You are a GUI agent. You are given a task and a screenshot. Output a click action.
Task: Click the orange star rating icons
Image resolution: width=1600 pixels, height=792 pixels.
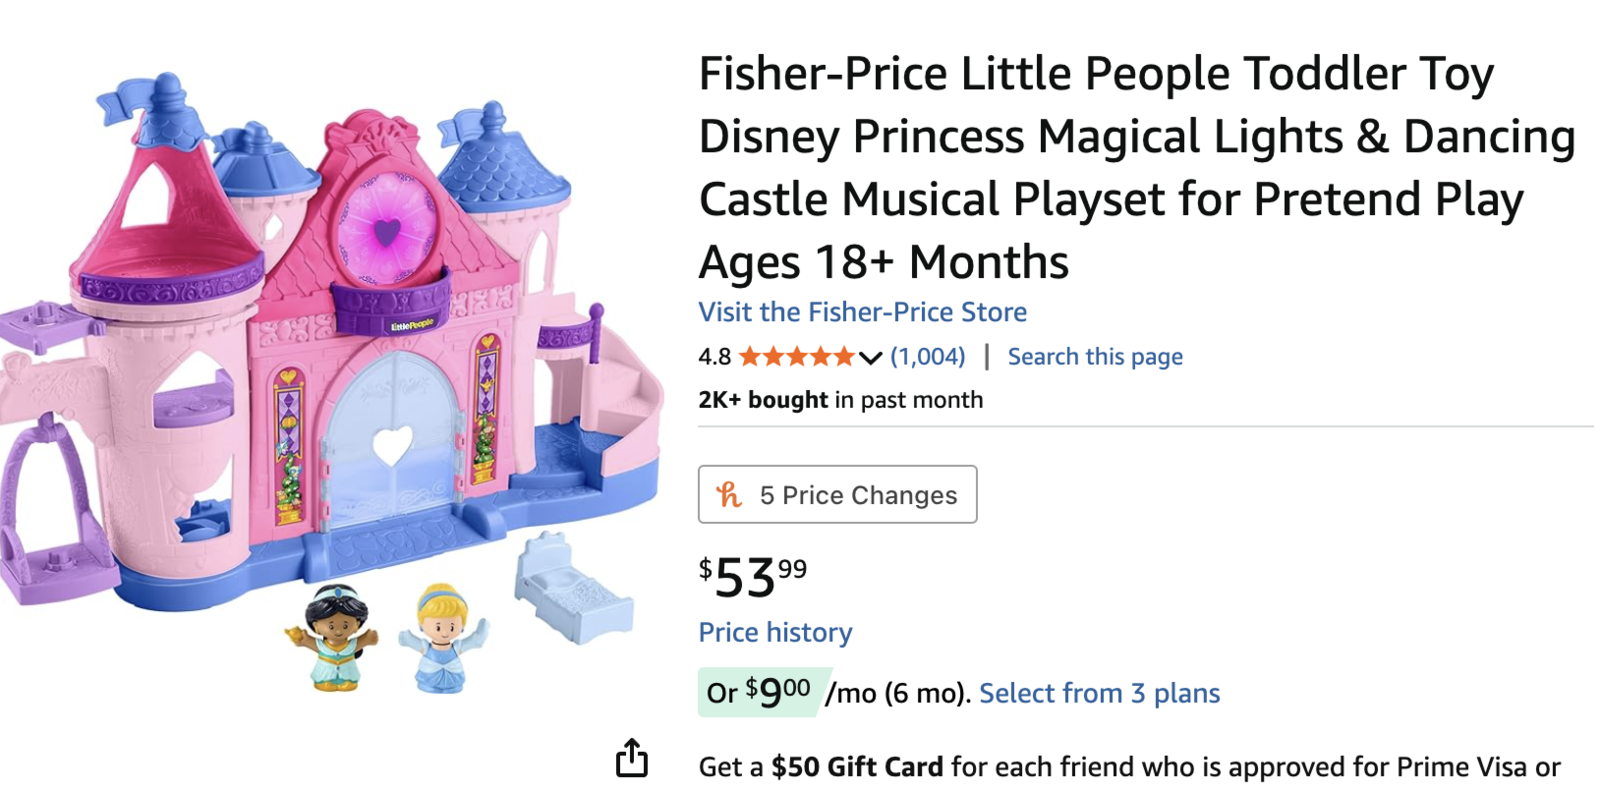pyautogui.click(x=796, y=357)
